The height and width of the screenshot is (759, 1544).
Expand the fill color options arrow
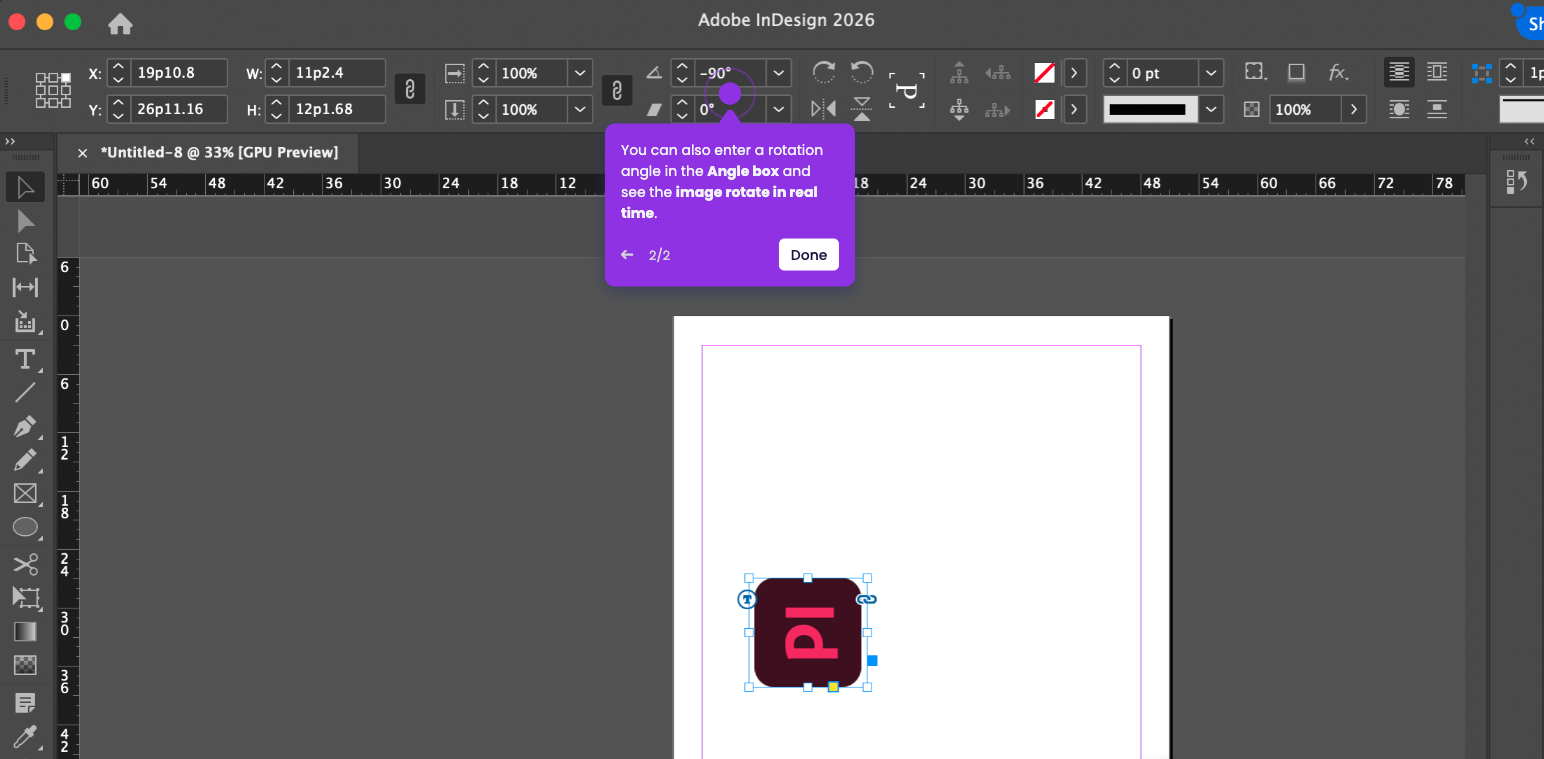click(1075, 73)
